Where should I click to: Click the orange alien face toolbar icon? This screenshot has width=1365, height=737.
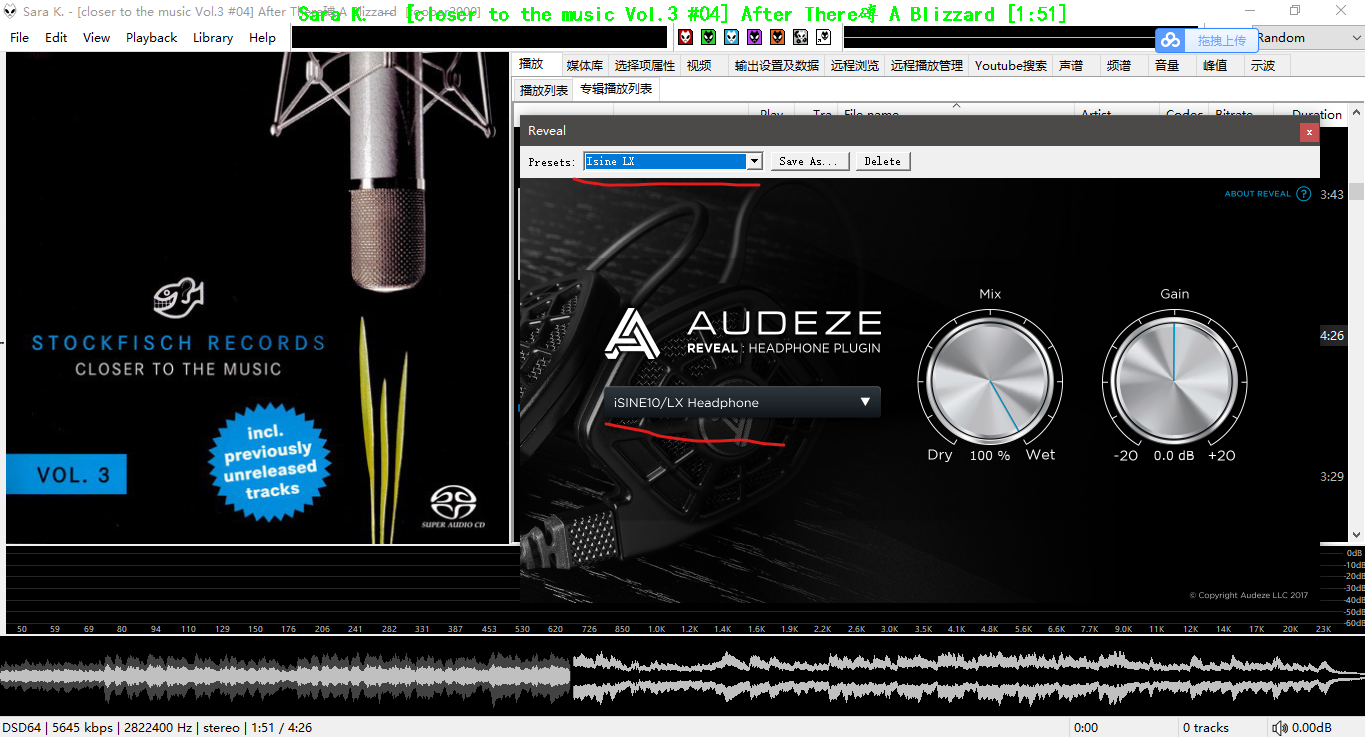777,37
